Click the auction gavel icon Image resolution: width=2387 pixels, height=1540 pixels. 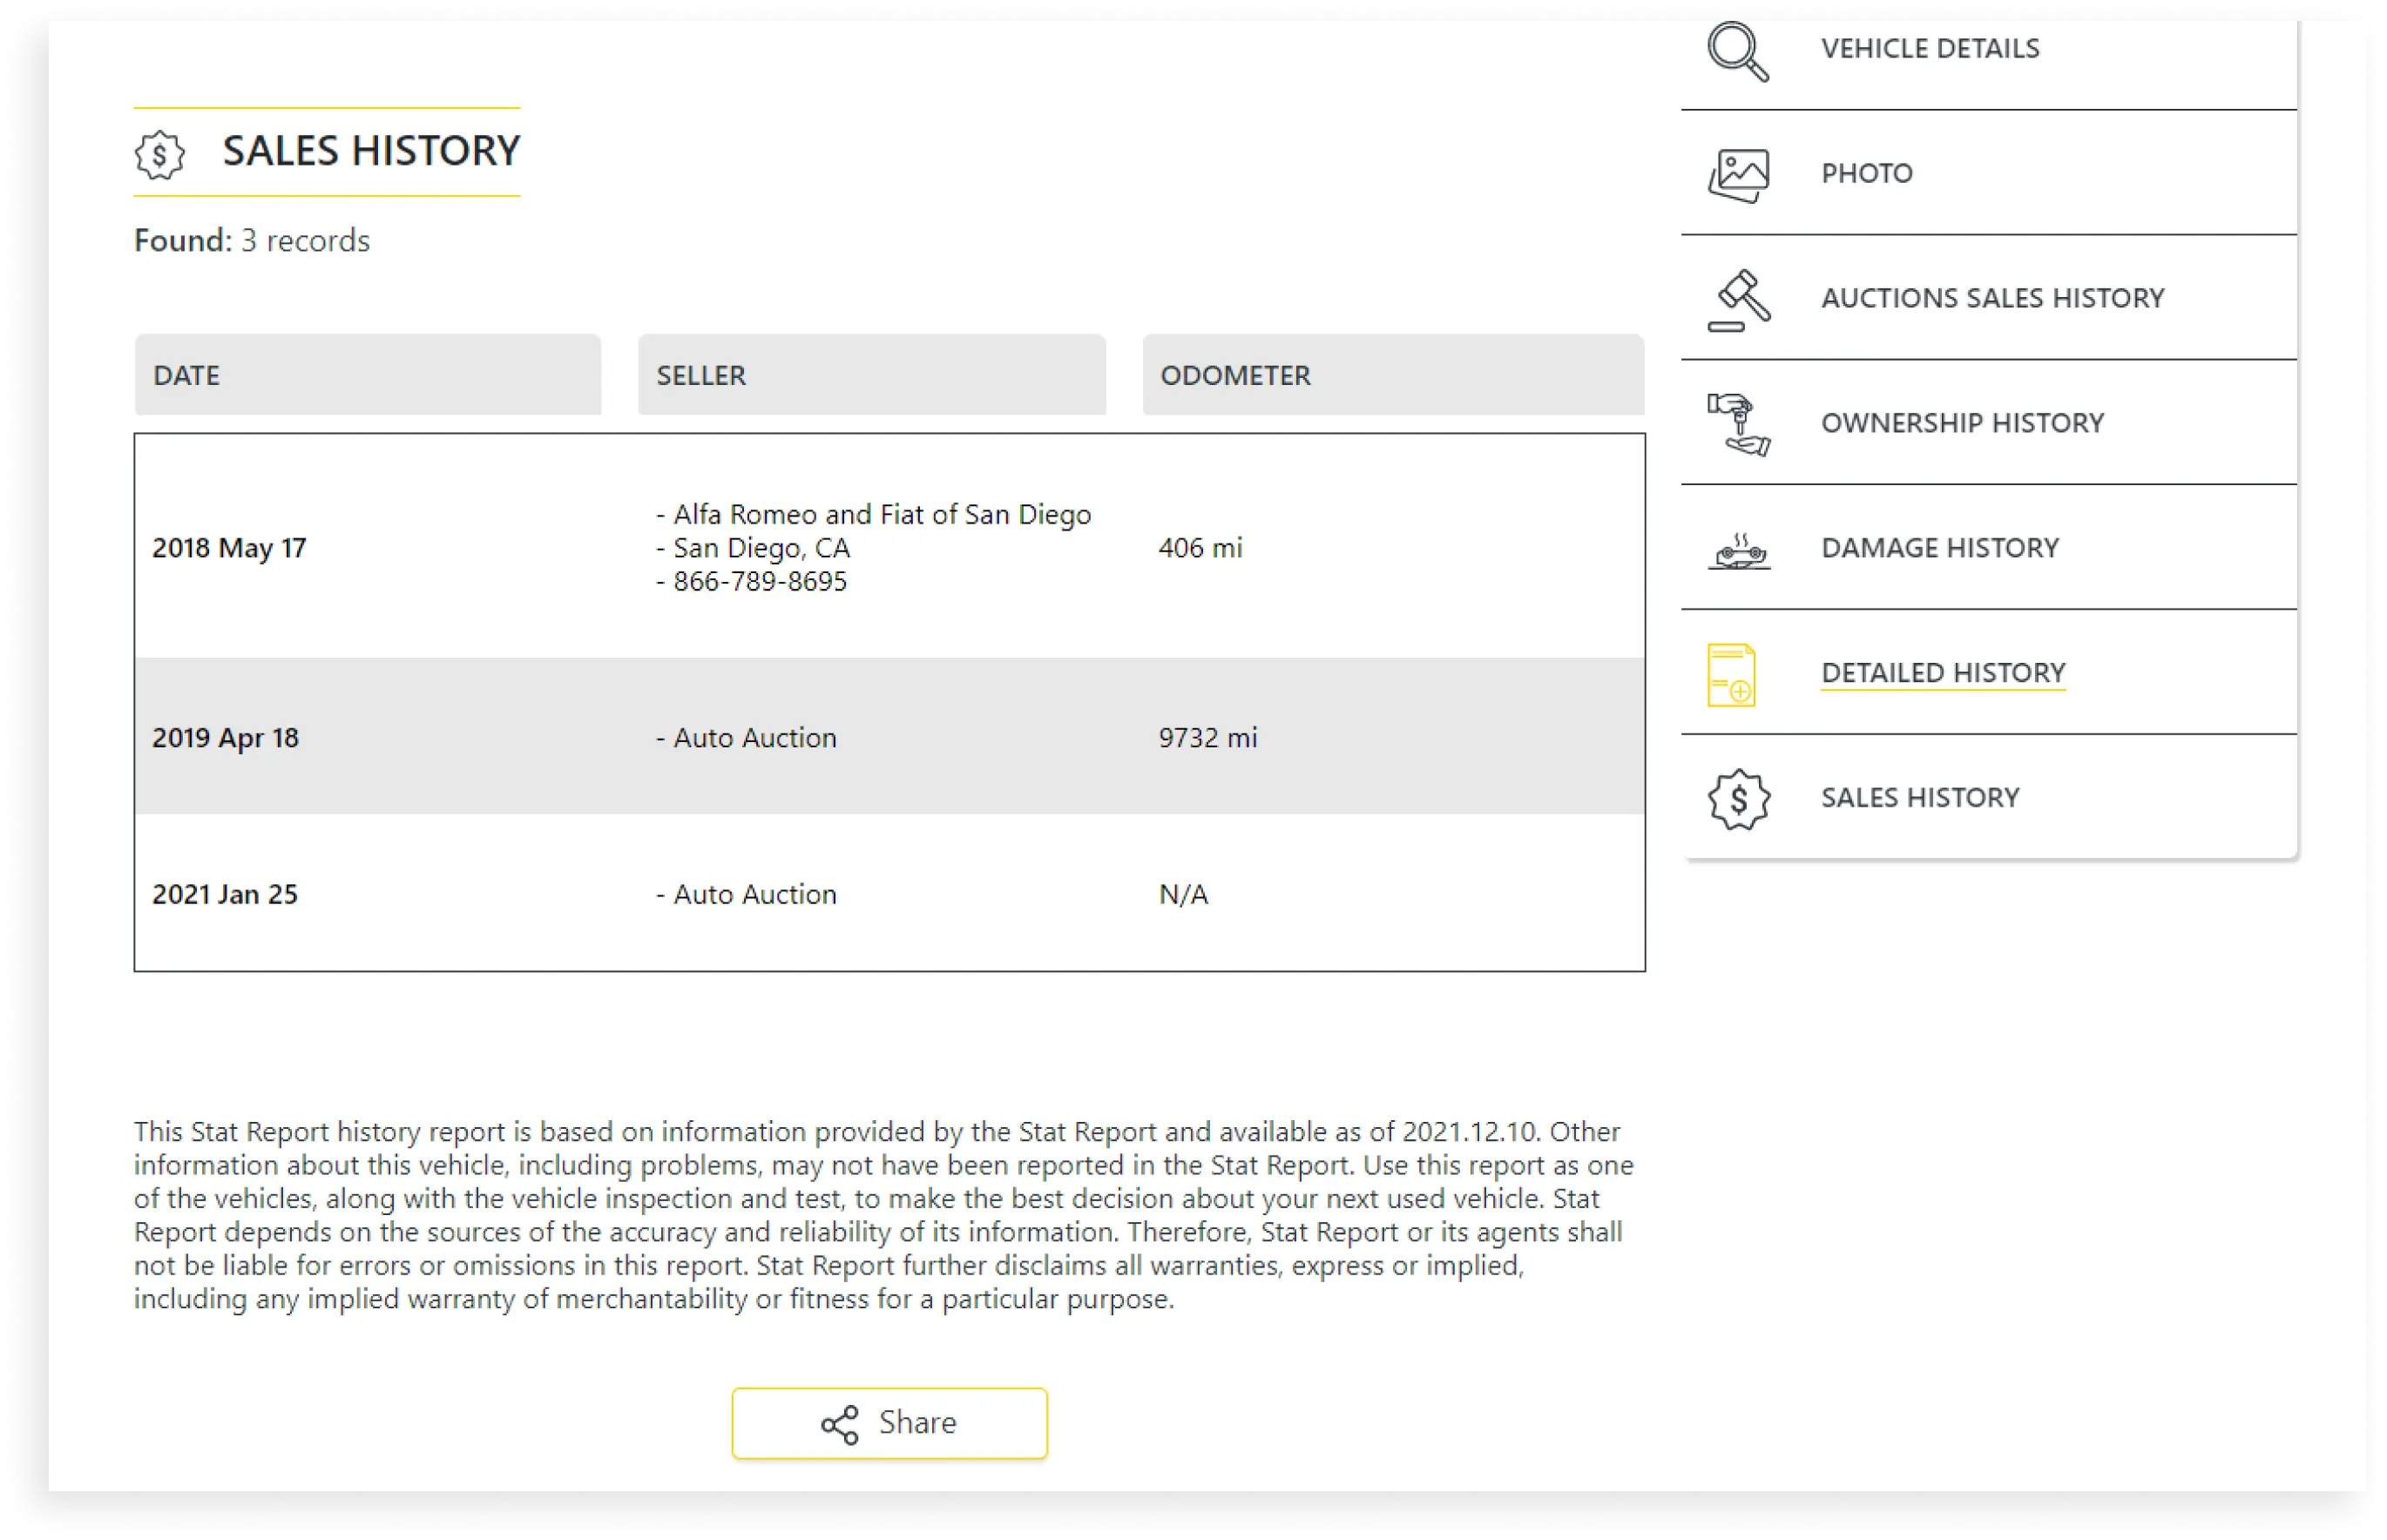coord(1738,300)
